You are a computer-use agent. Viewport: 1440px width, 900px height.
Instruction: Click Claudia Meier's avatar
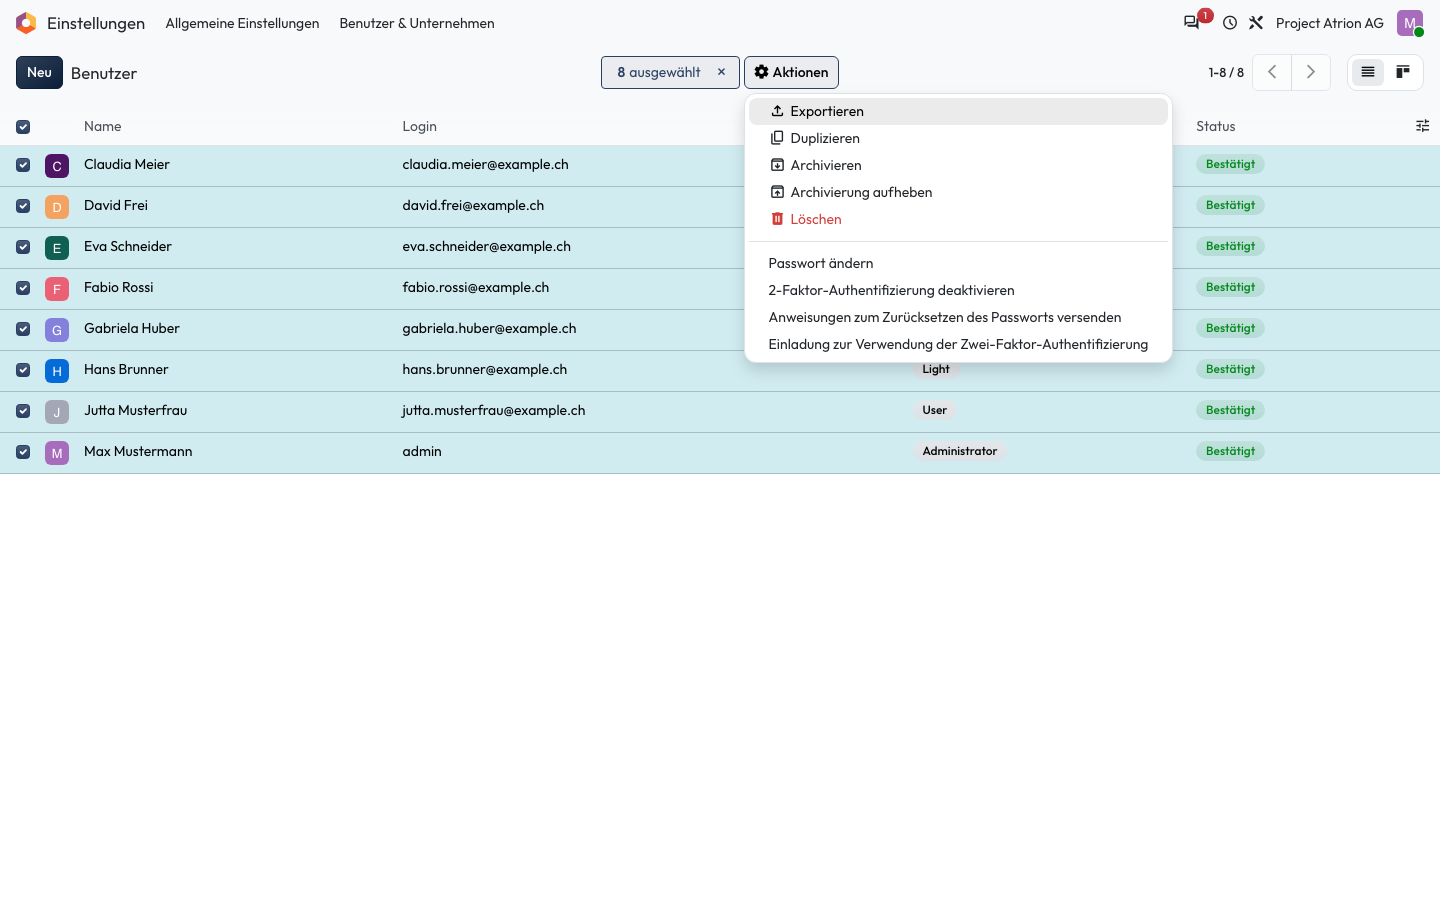click(x=57, y=166)
